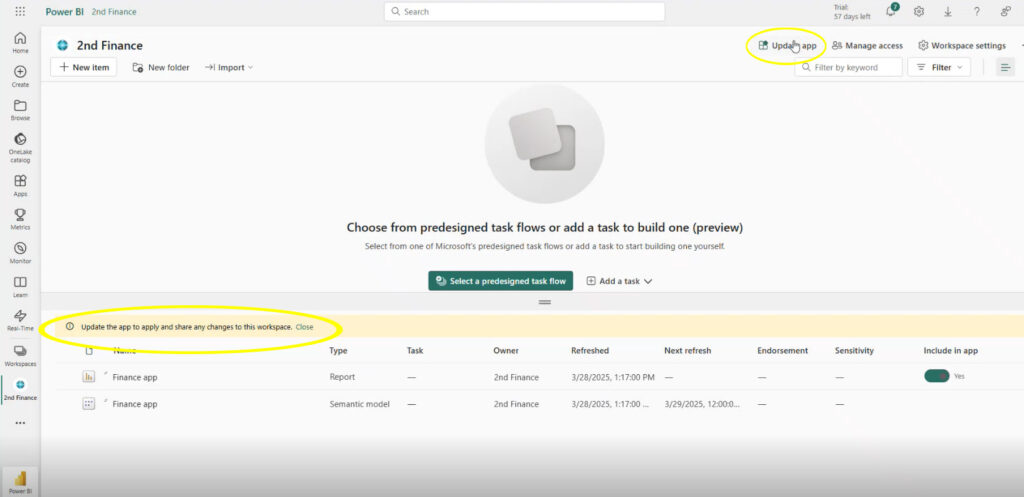Screen dimensions: 1024x497
Task: Open the more options ellipsis in sidebar
Action: [x=20, y=423]
